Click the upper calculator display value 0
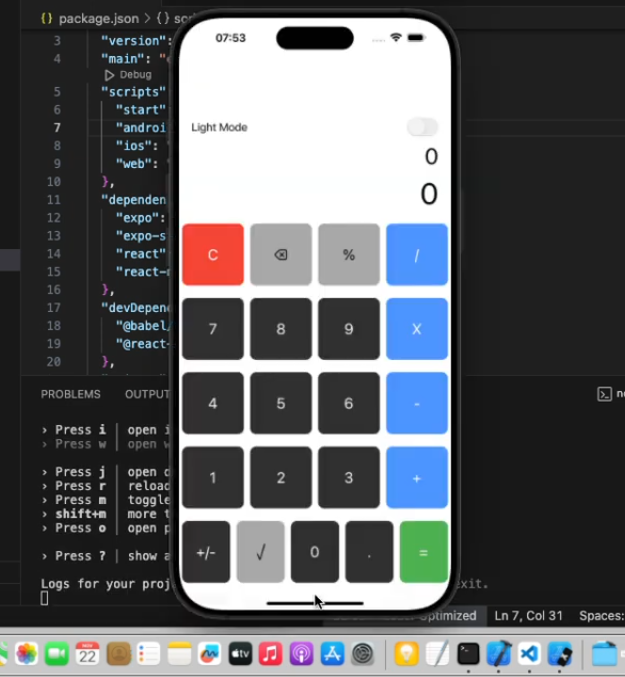This screenshot has height=677, width=625. tap(431, 156)
